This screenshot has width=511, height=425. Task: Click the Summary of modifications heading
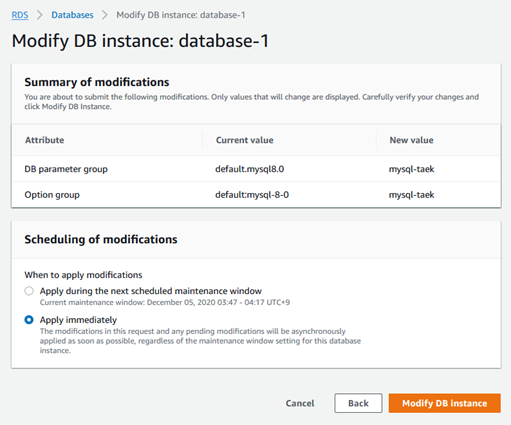click(97, 82)
